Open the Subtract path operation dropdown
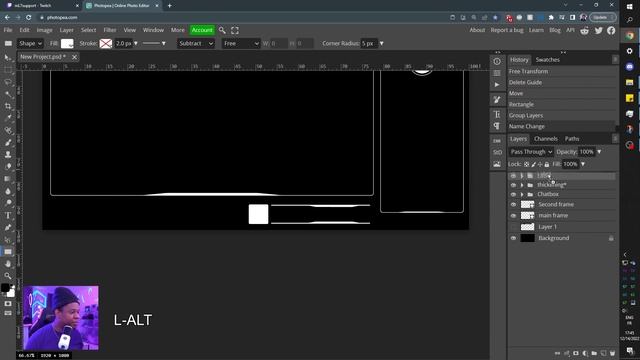The image size is (640, 360). [196, 43]
